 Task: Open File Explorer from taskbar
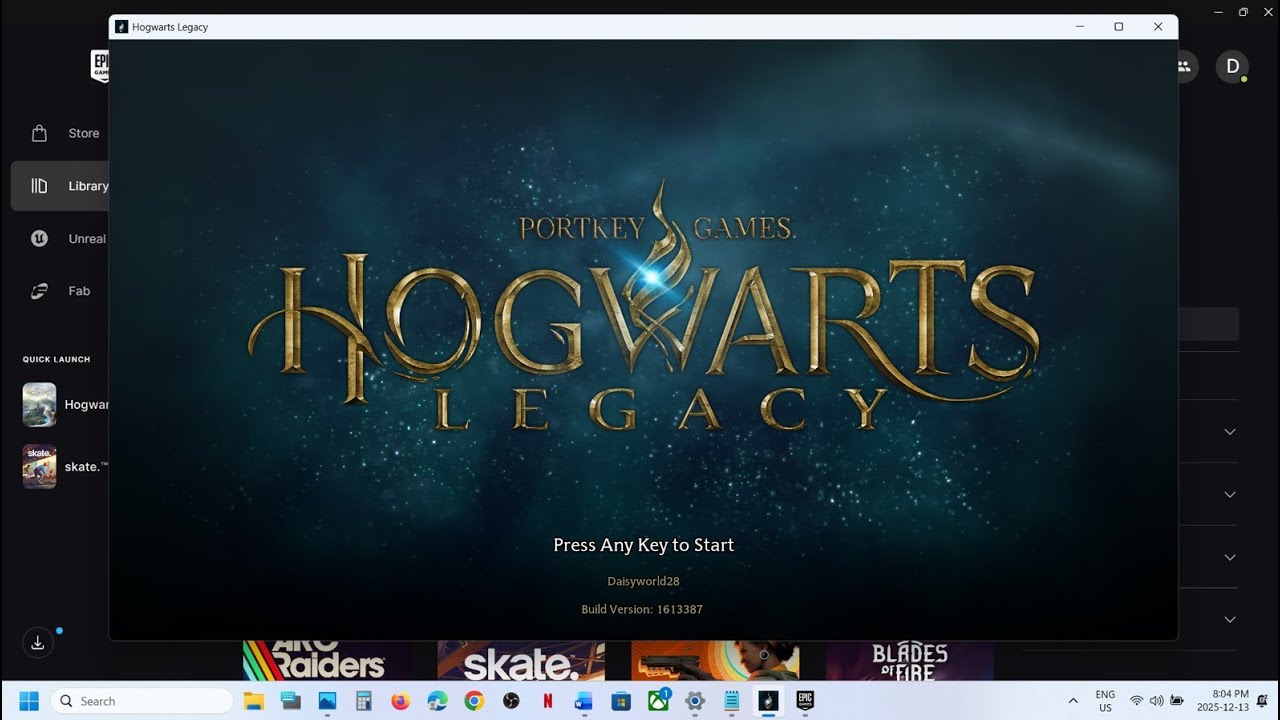[254, 701]
